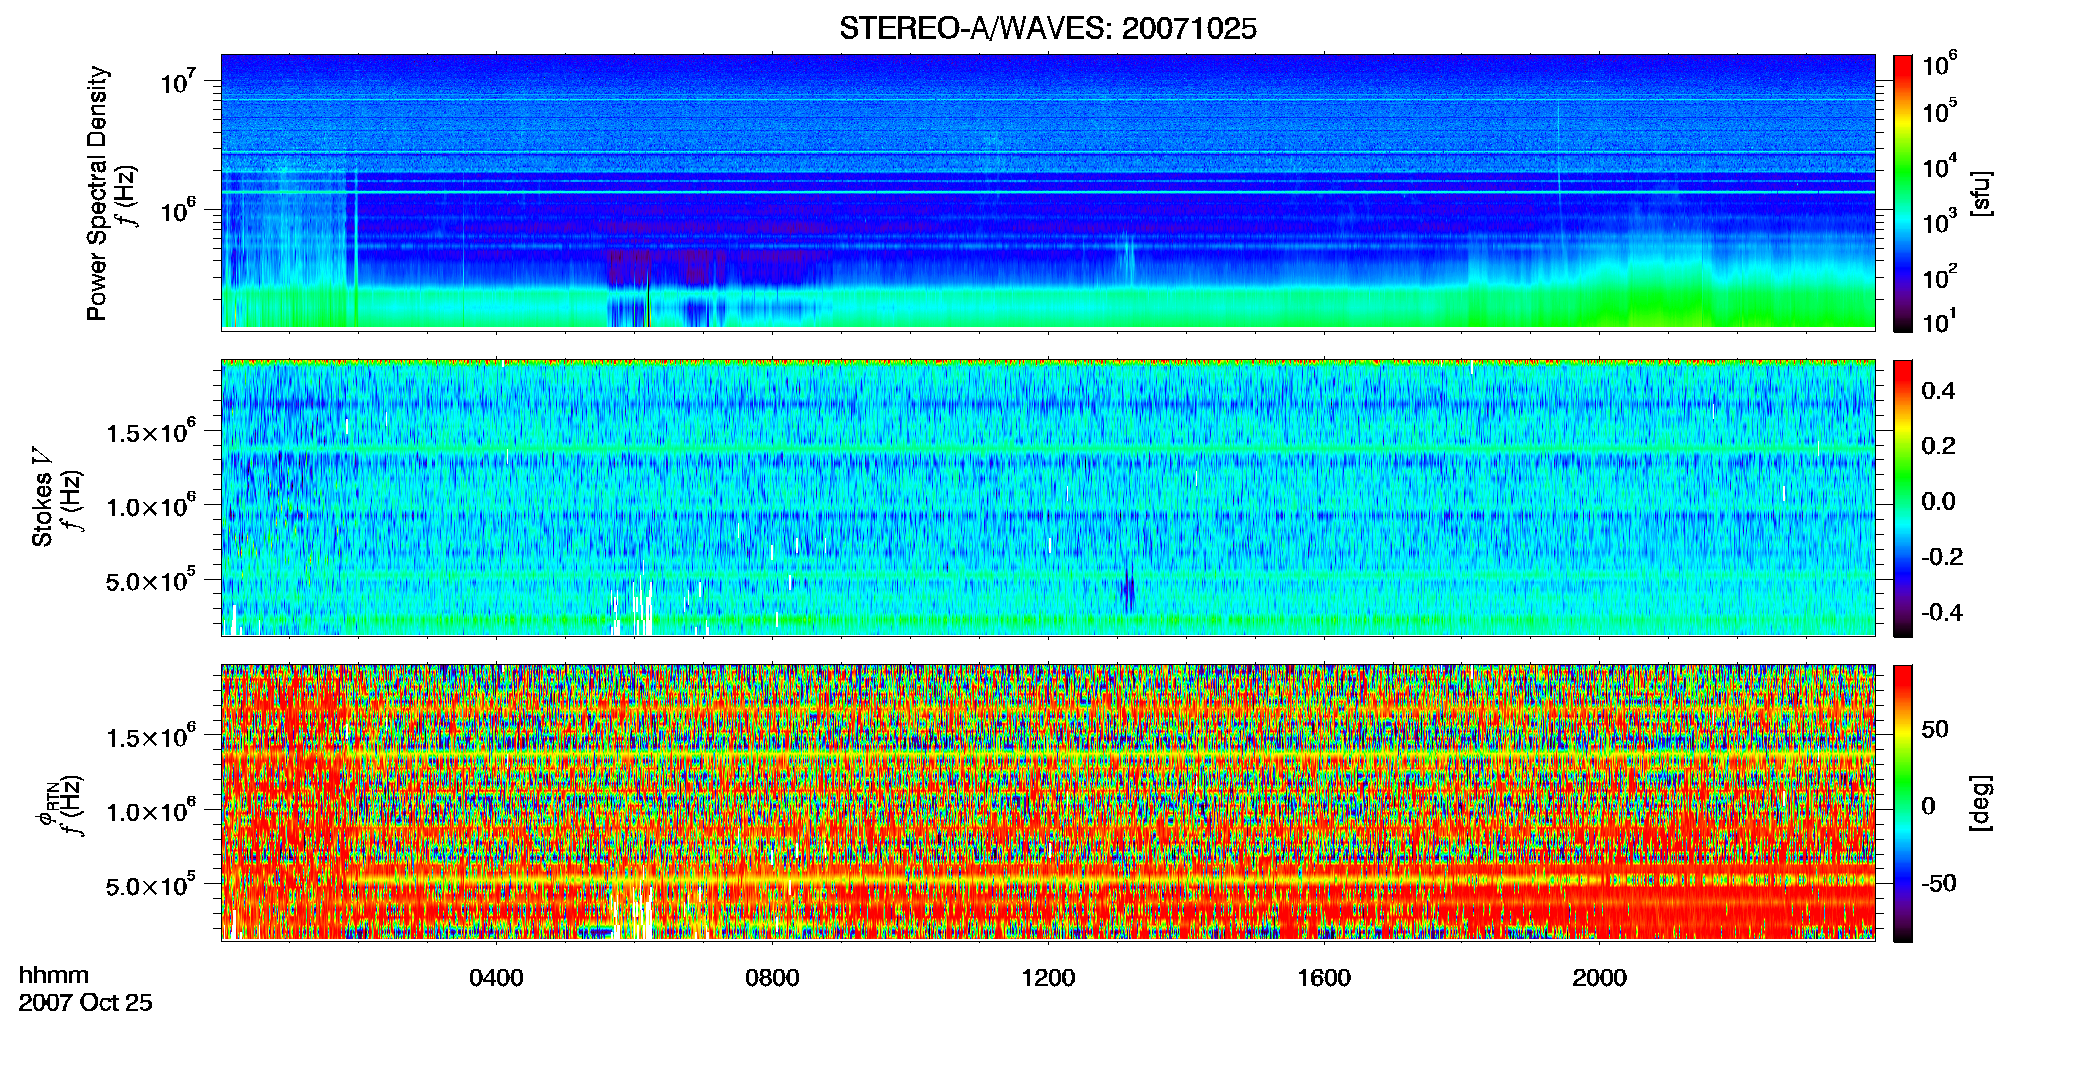Click the phi RTN direction spectrogram panel

point(1048,803)
